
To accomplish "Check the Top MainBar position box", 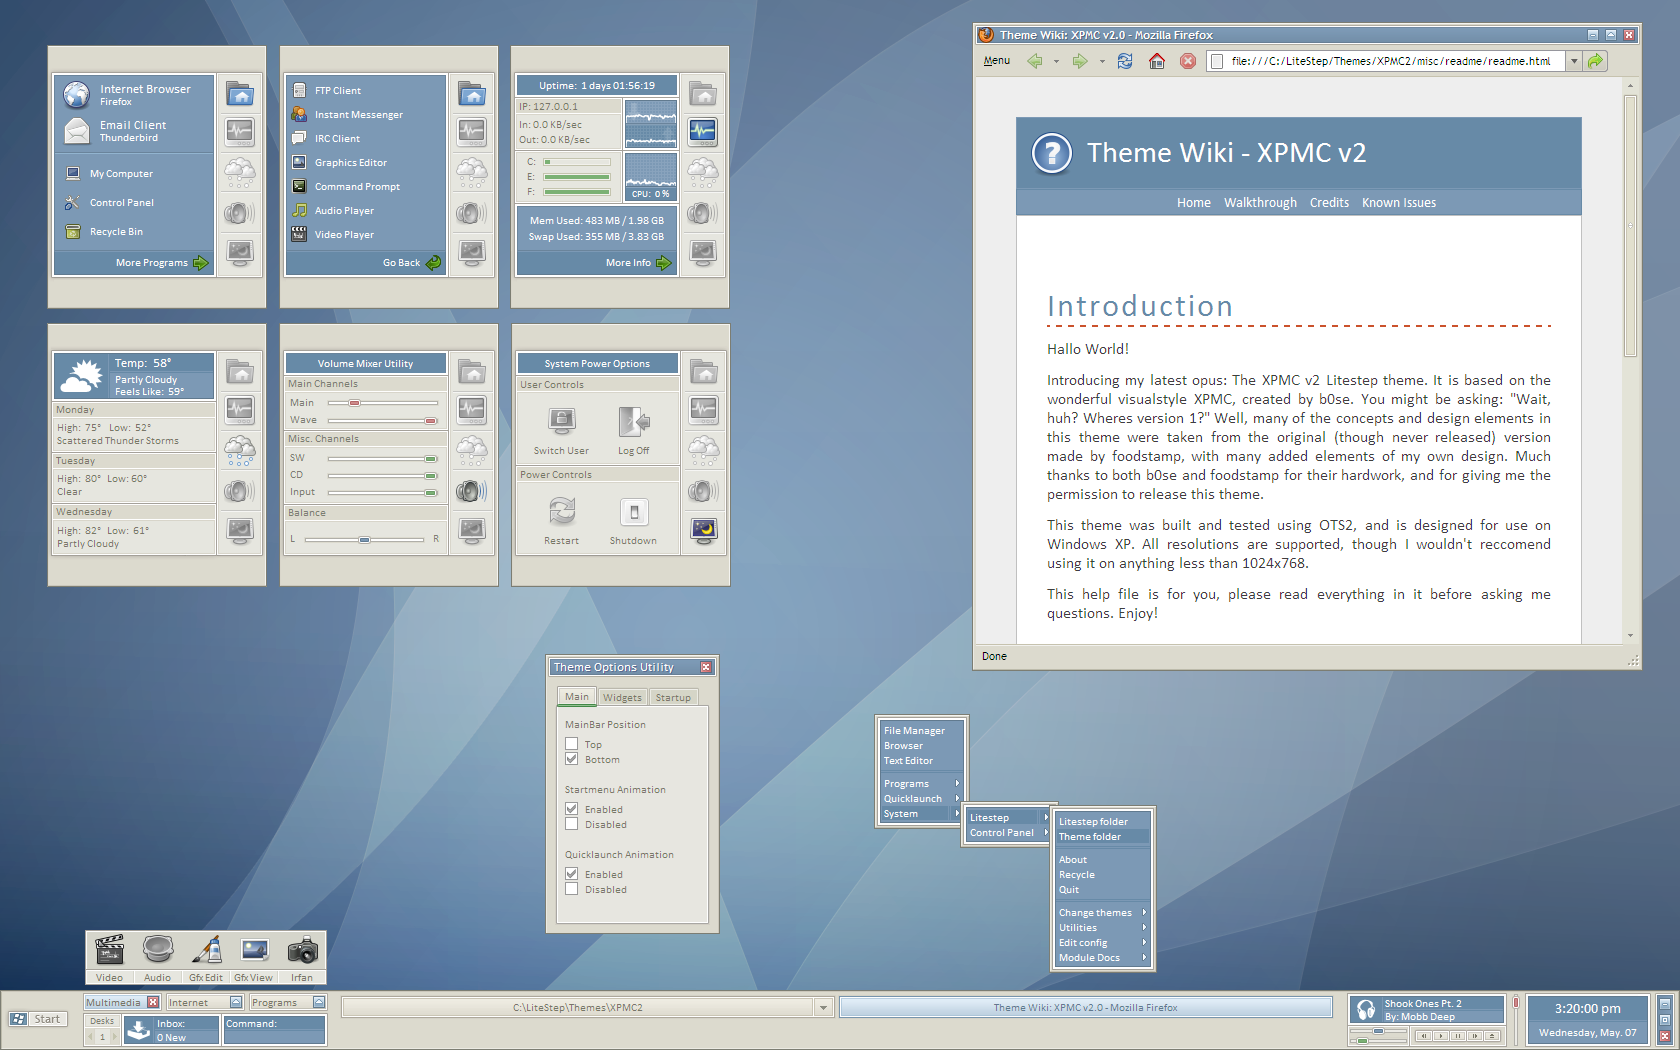I will click(x=572, y=744).
